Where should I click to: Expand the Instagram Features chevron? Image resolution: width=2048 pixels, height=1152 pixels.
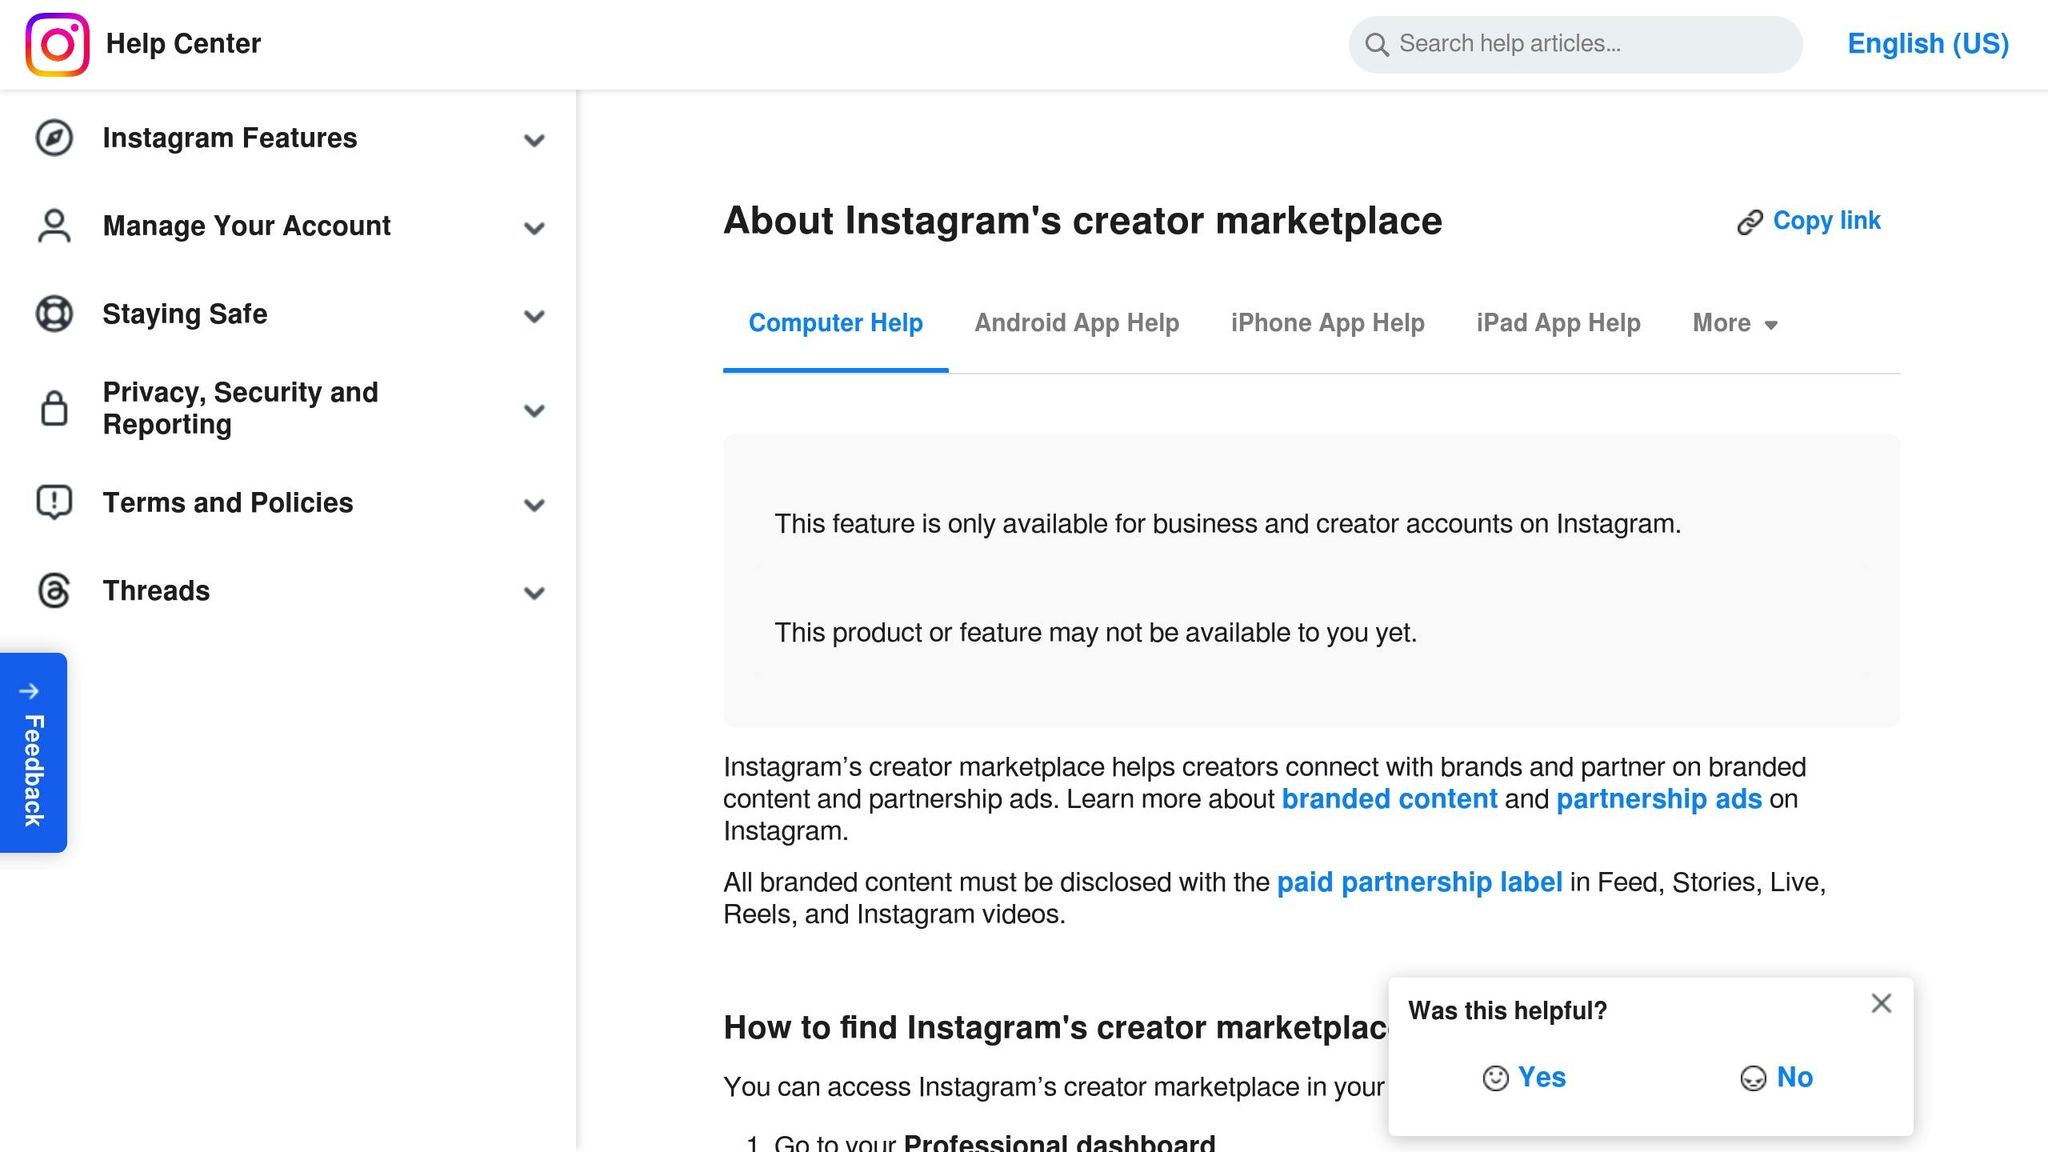[x=534, y=140]
